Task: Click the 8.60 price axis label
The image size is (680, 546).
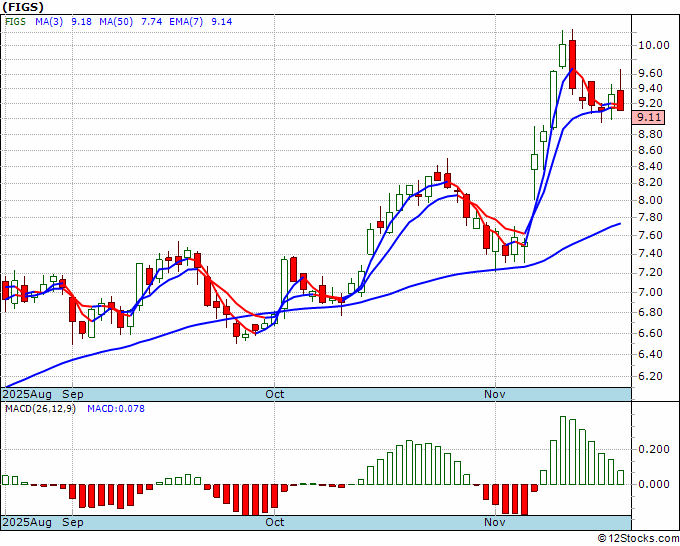Action: (651, 150)
